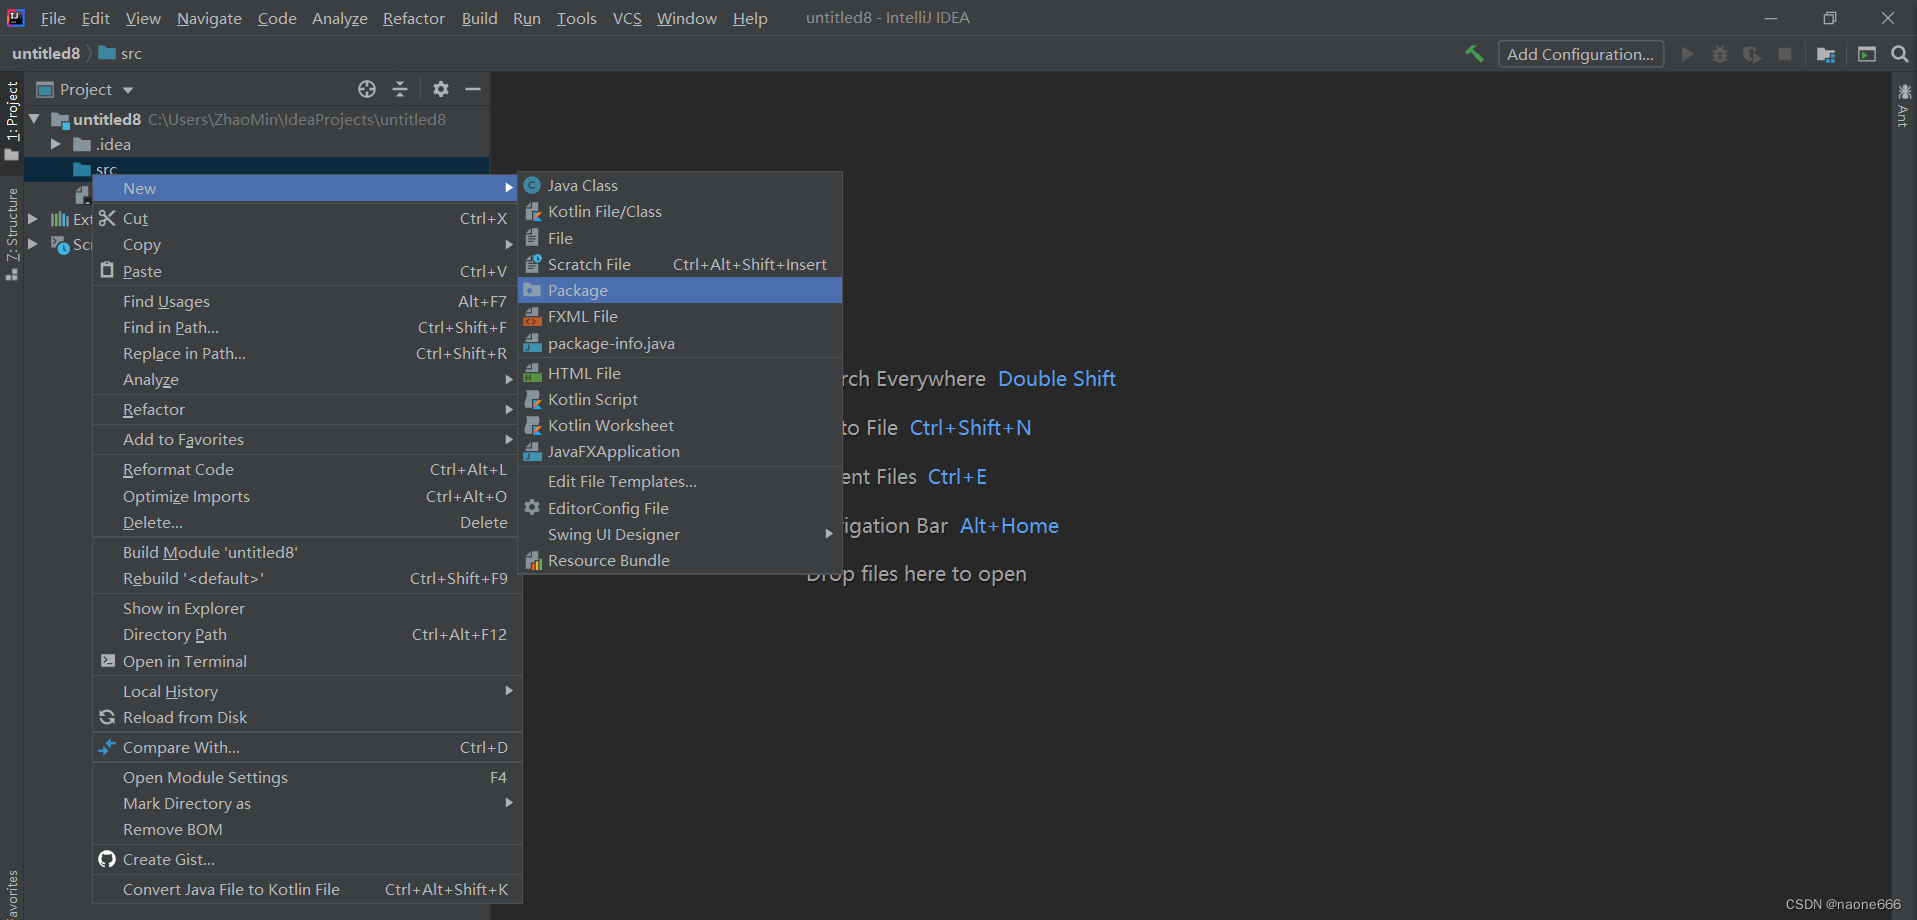
Task: Open Project panel settings gear
Action: click(441, 89)
